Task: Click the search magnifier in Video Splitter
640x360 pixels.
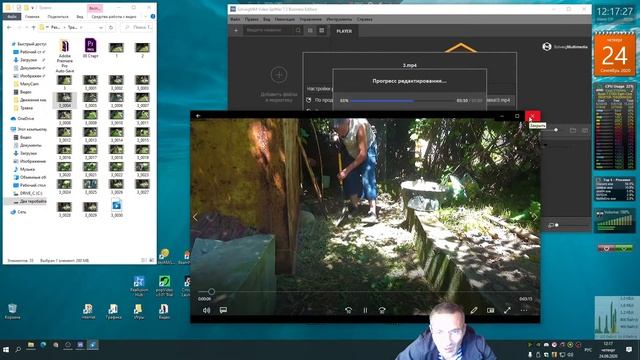Action: pyautogui.click(x=298, y=30)
